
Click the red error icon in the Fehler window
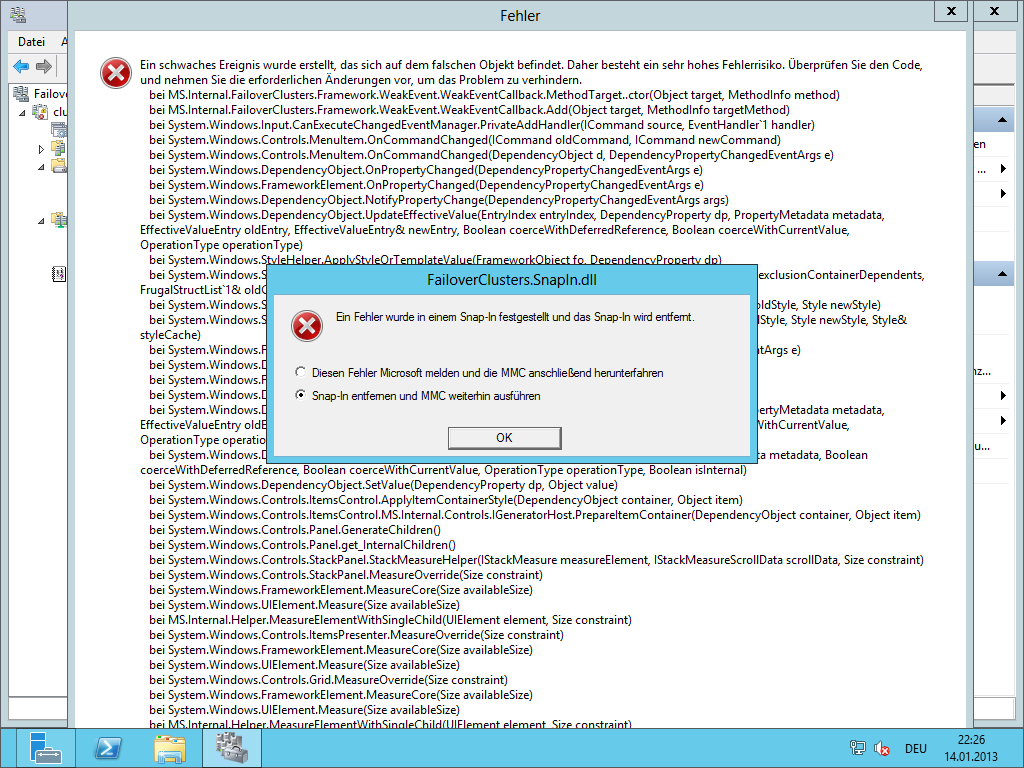116,72
